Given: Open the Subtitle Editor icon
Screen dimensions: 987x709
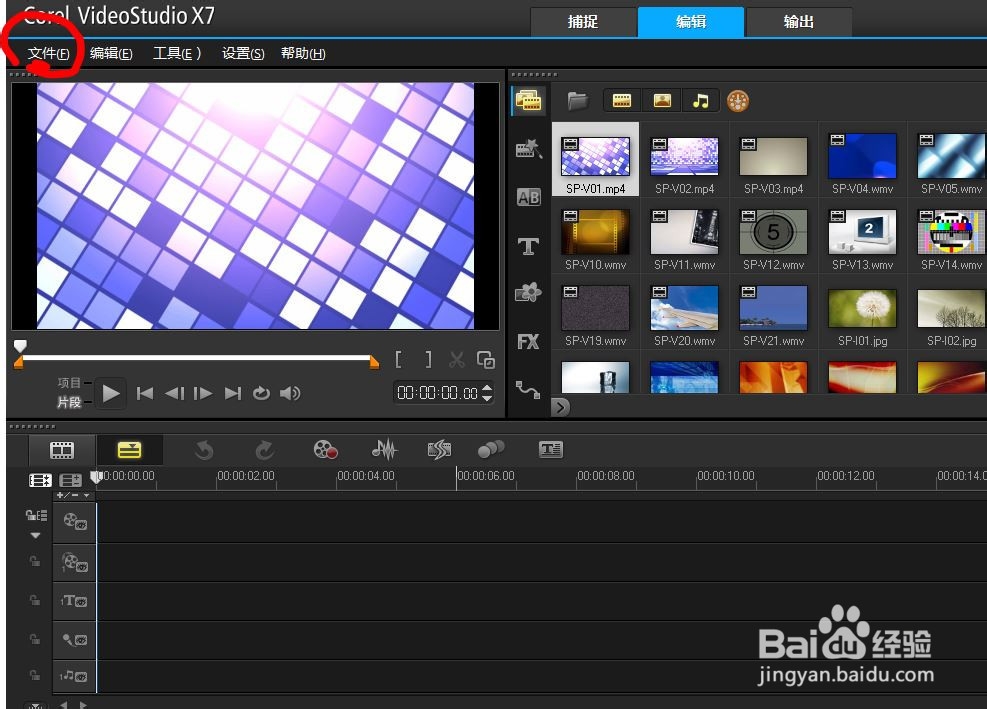Looking at the screenshot, I should [551, 449].
